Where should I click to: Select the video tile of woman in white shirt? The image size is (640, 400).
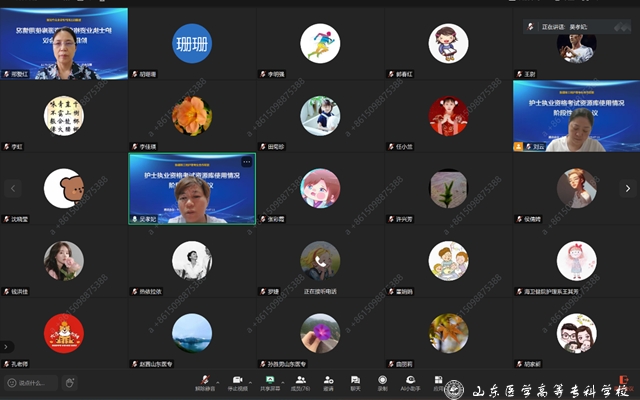(x=576, y=116)
